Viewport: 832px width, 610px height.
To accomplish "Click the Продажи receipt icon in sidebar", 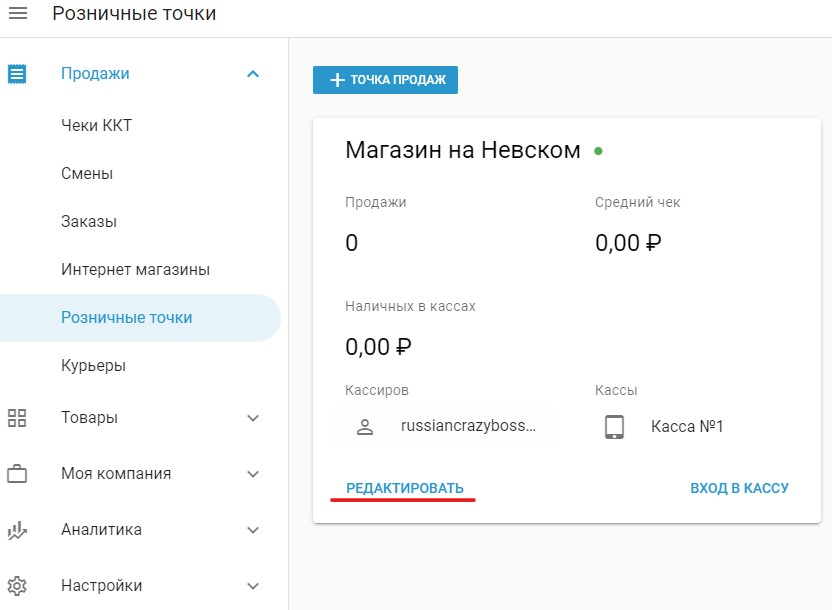I will (x=17, y=74).
